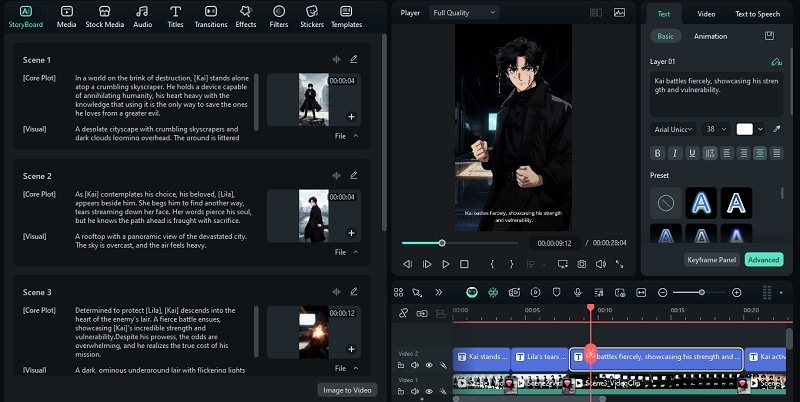Open the Filters tab

[279, 17]
